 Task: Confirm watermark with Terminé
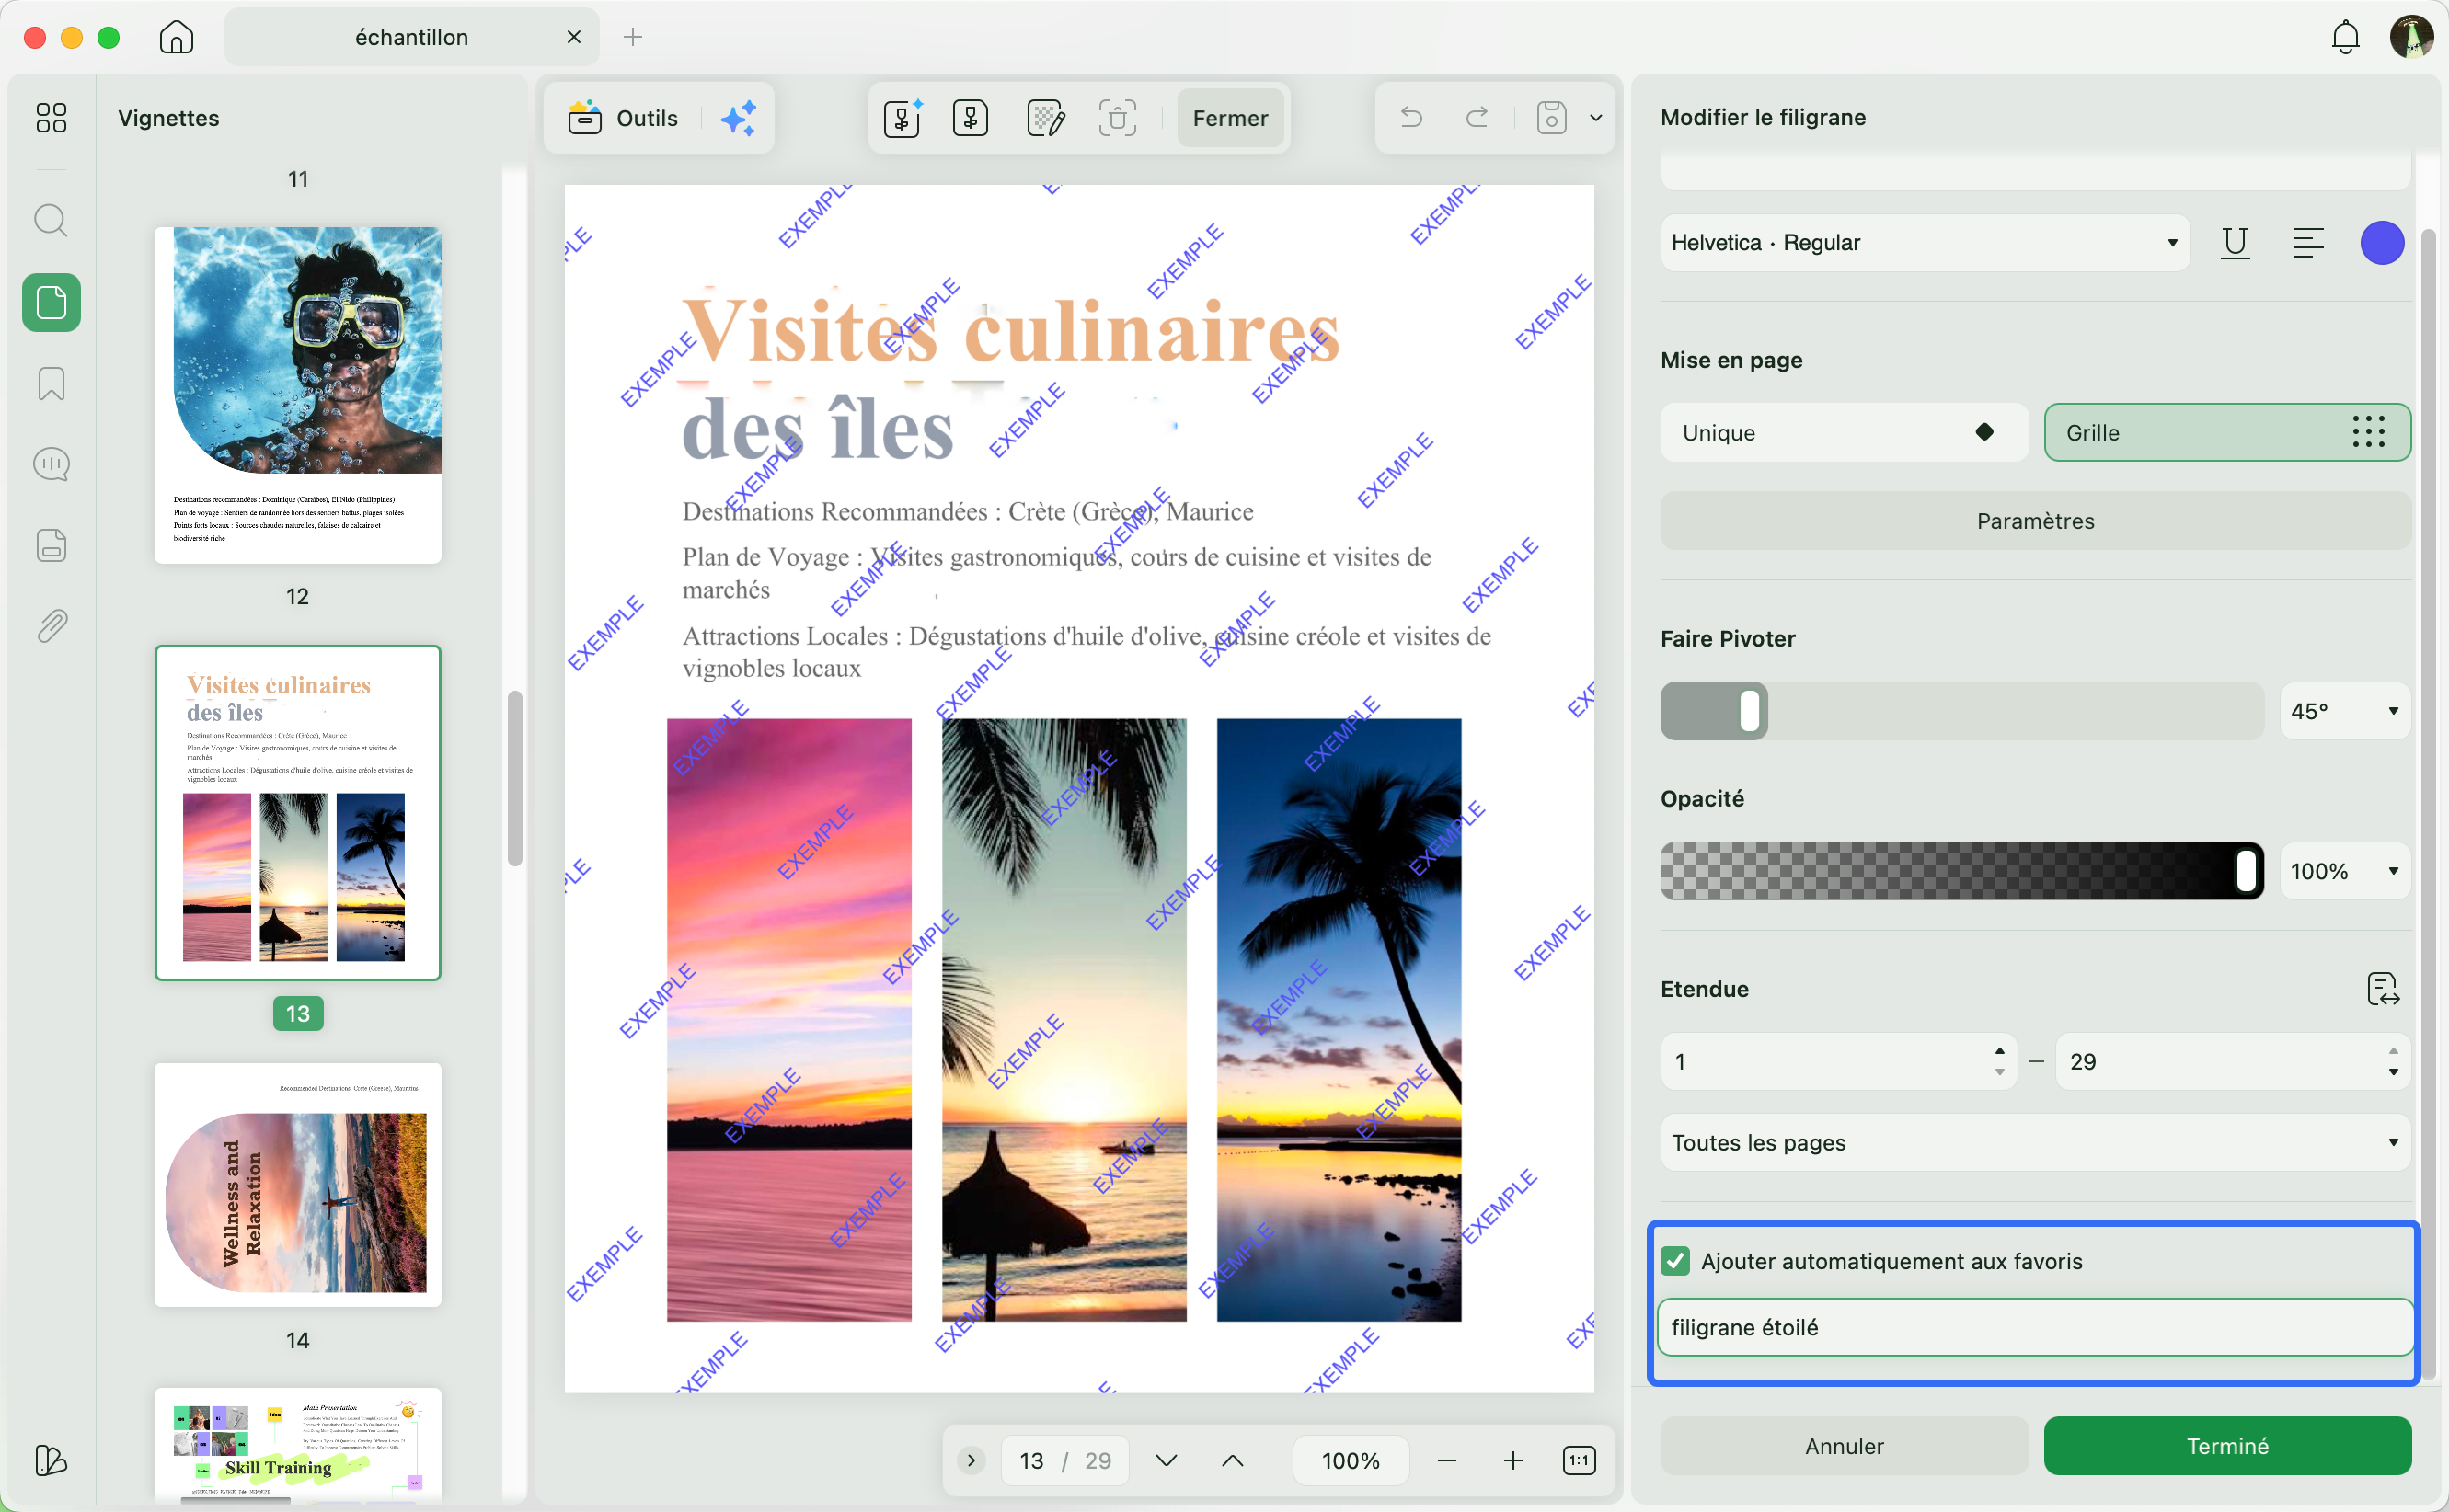click(x=2227, y=1446)
